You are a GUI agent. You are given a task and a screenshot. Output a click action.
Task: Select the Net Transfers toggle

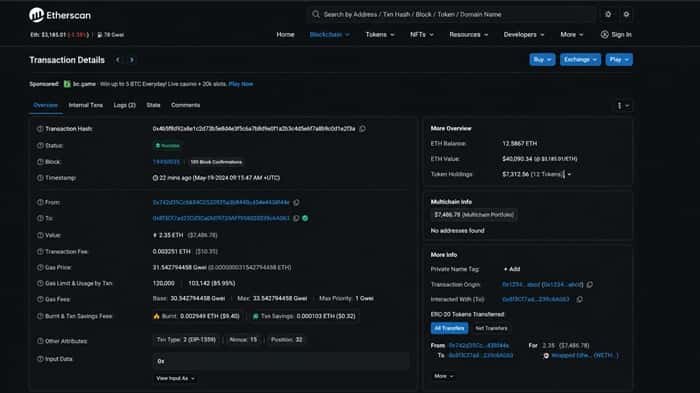[491, 328]
